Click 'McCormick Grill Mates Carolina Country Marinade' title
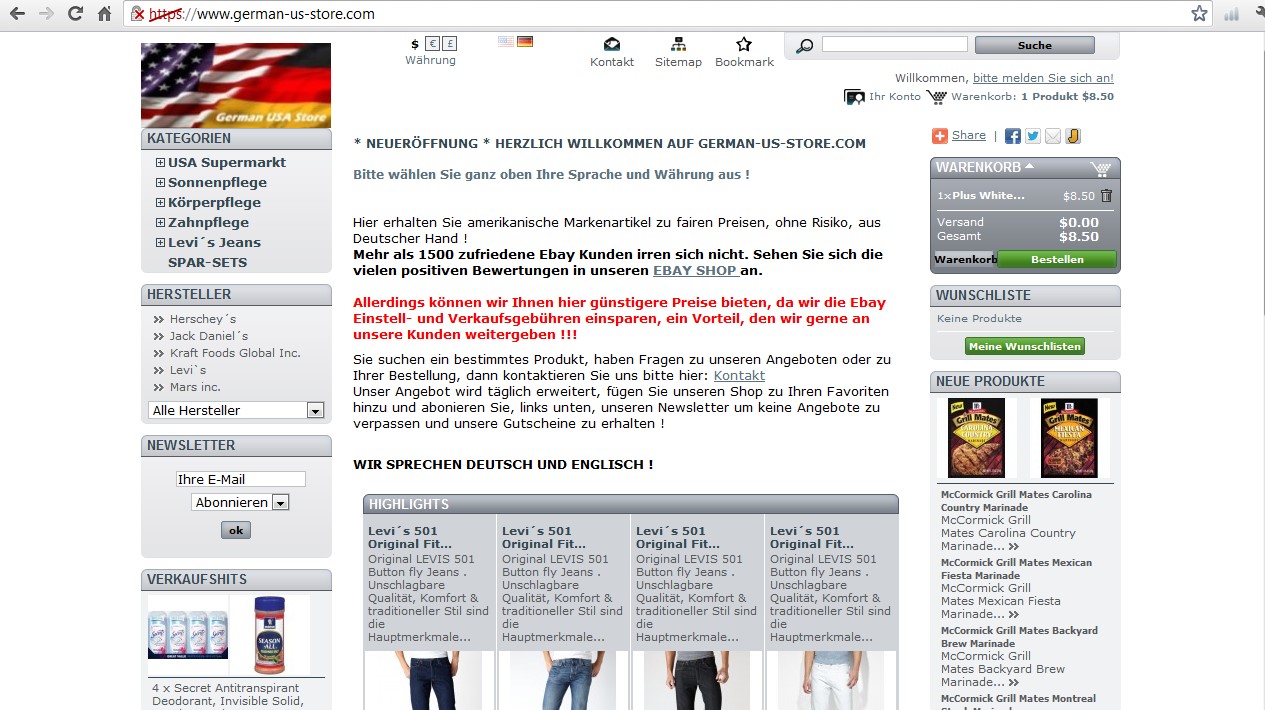Screen dimensions: 1265x710 click(x=1016, y=501)
